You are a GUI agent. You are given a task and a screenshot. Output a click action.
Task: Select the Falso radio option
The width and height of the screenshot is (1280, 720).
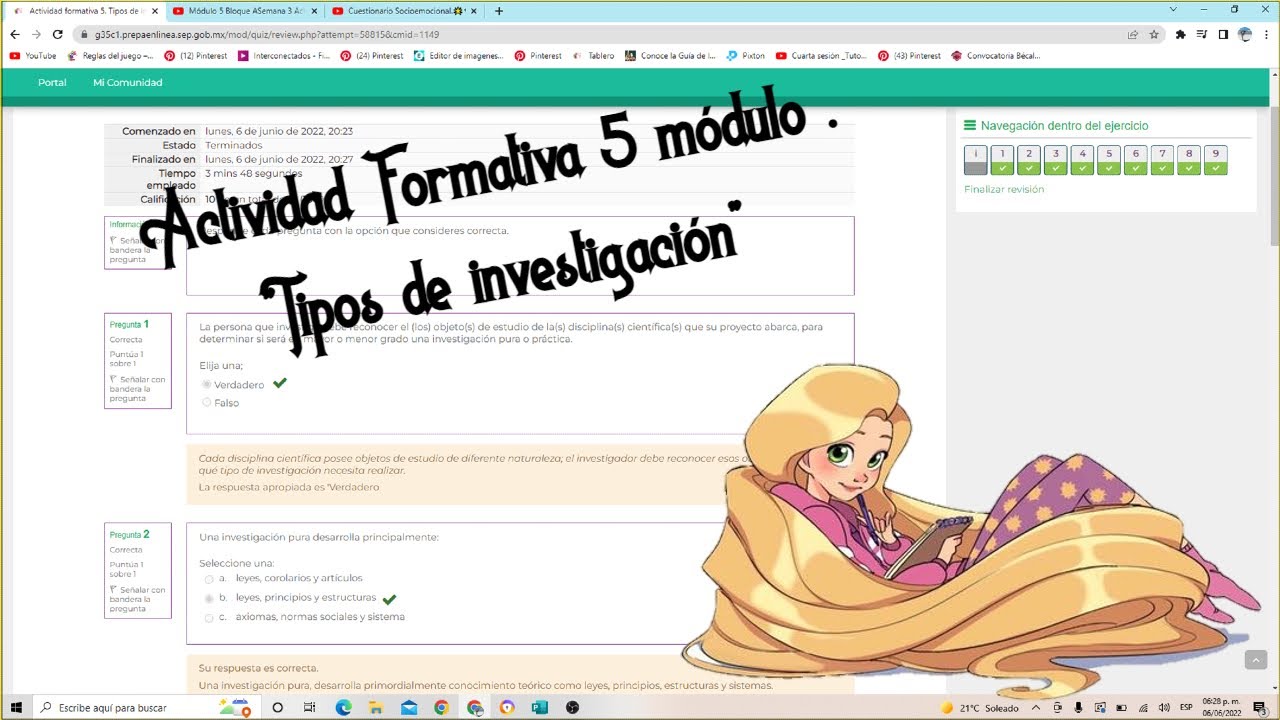tap(207, 402)
